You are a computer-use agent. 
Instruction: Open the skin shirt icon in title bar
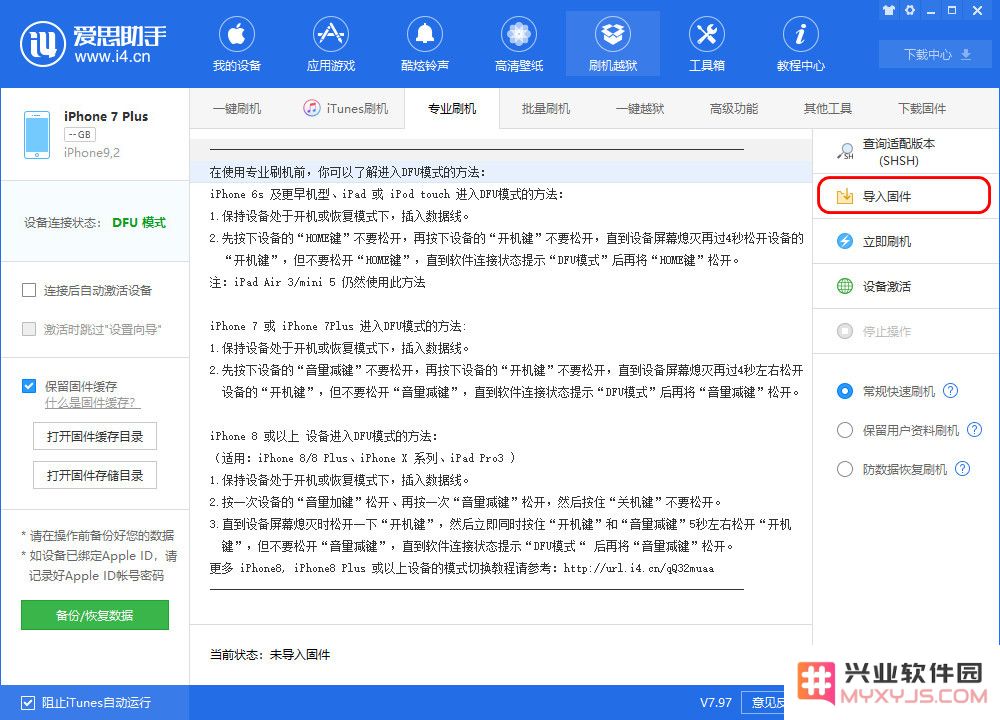click(889, 10)
